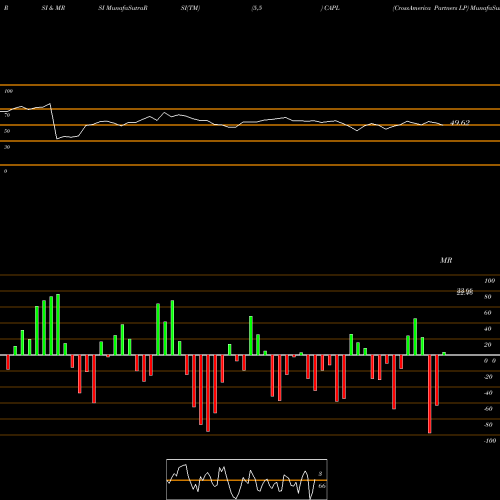Click the '0 0' zero-line label on MR axis
The width and height of the screenshot is (500, 500).
click(490, 361)
